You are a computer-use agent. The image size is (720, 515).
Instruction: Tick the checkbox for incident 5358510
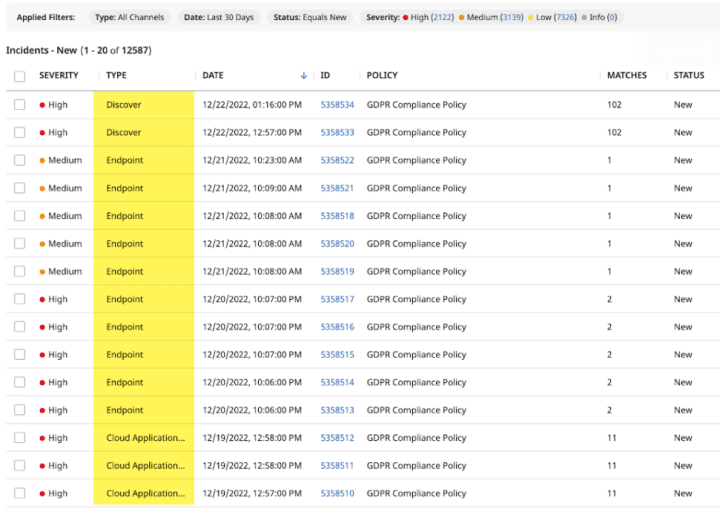coord(20,493)
